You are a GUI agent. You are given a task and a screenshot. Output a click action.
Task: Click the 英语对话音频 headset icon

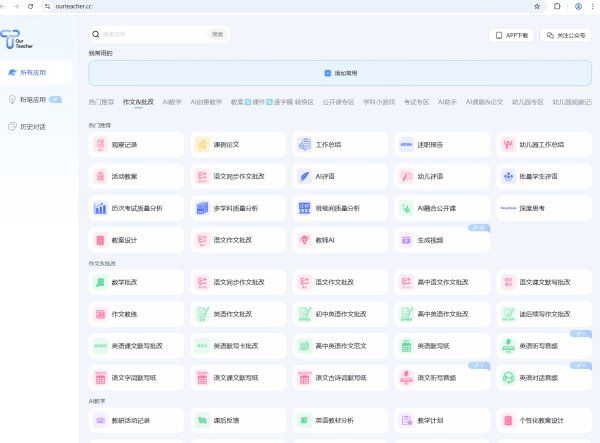(508, 378)
